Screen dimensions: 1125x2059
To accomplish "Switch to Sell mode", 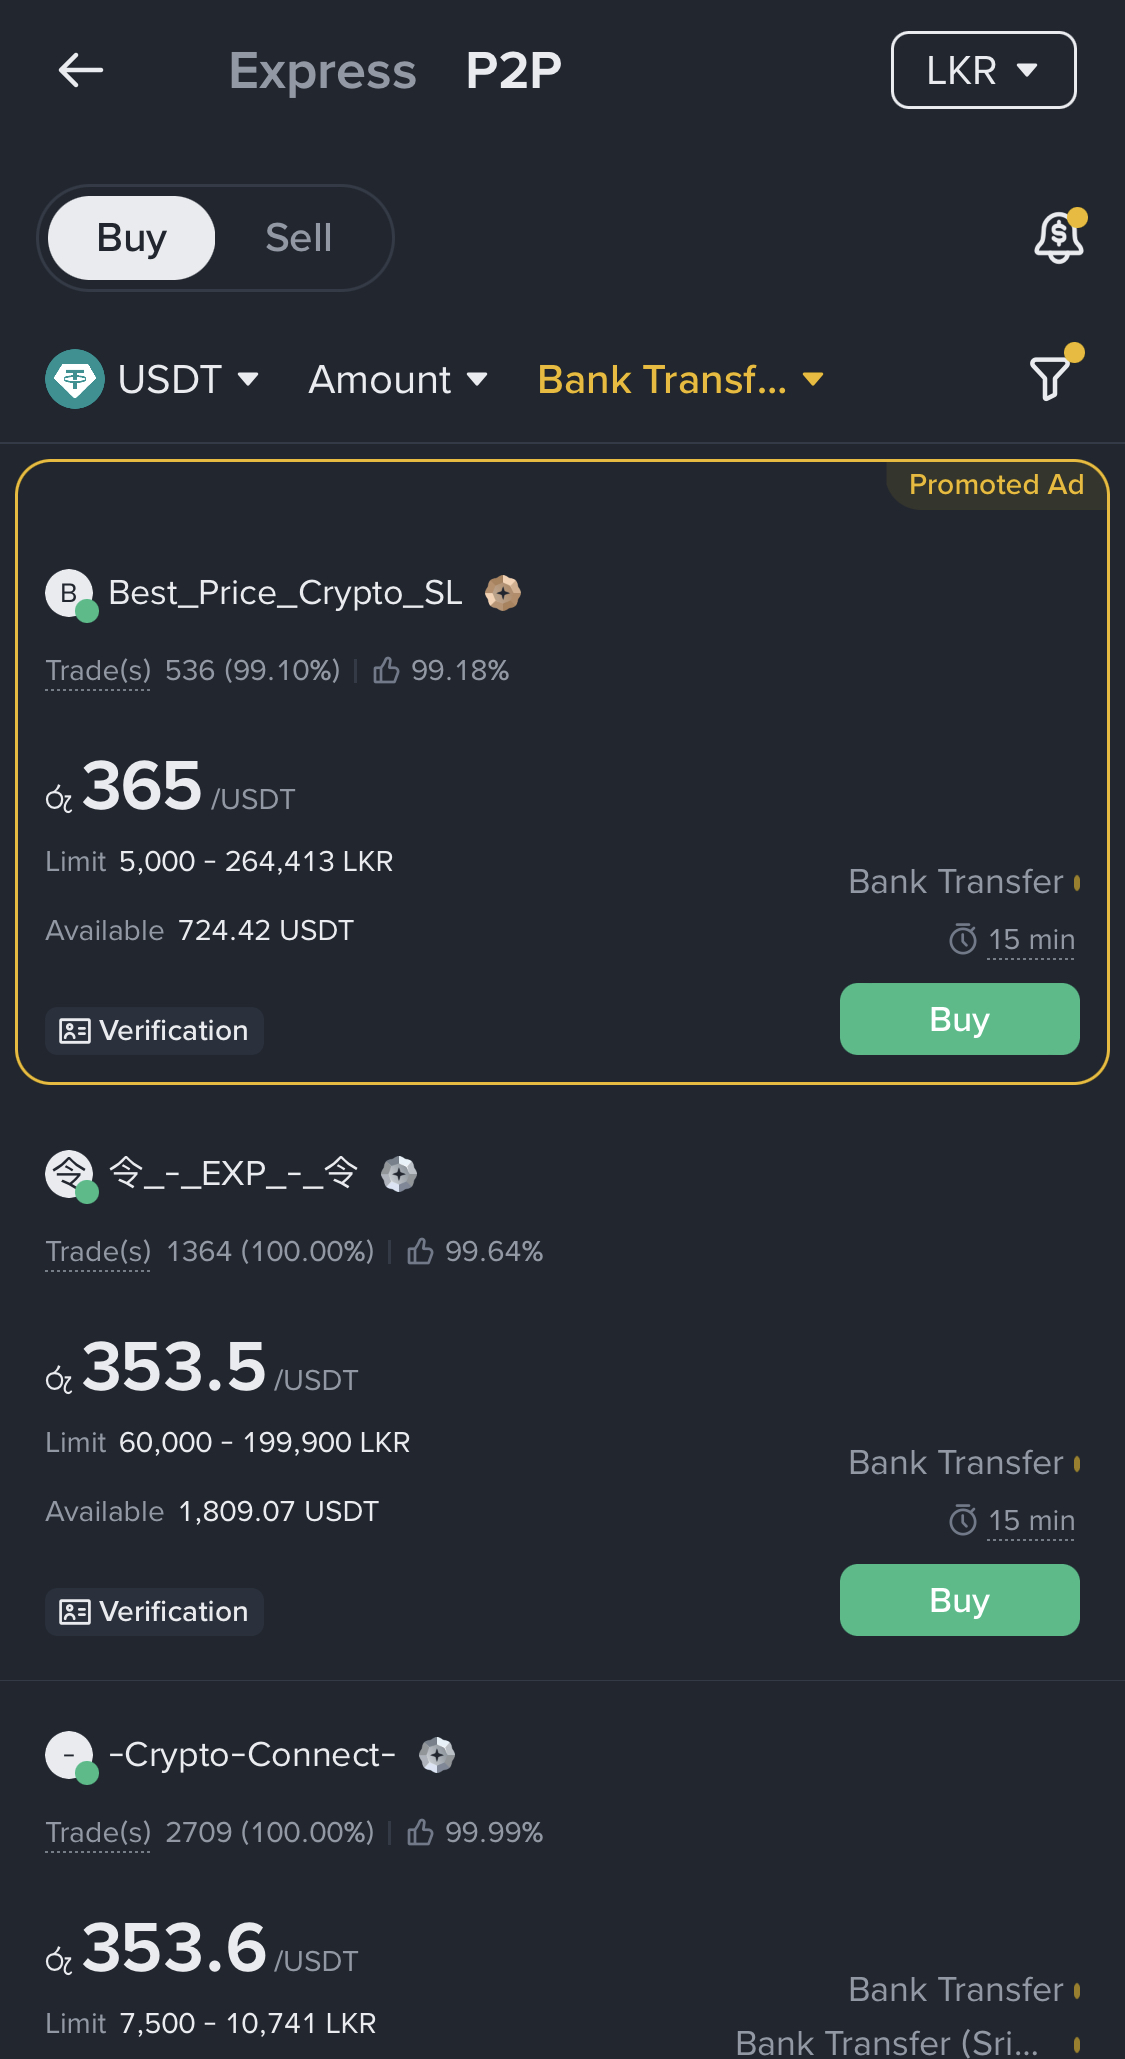I will click(x=298, y=238).
